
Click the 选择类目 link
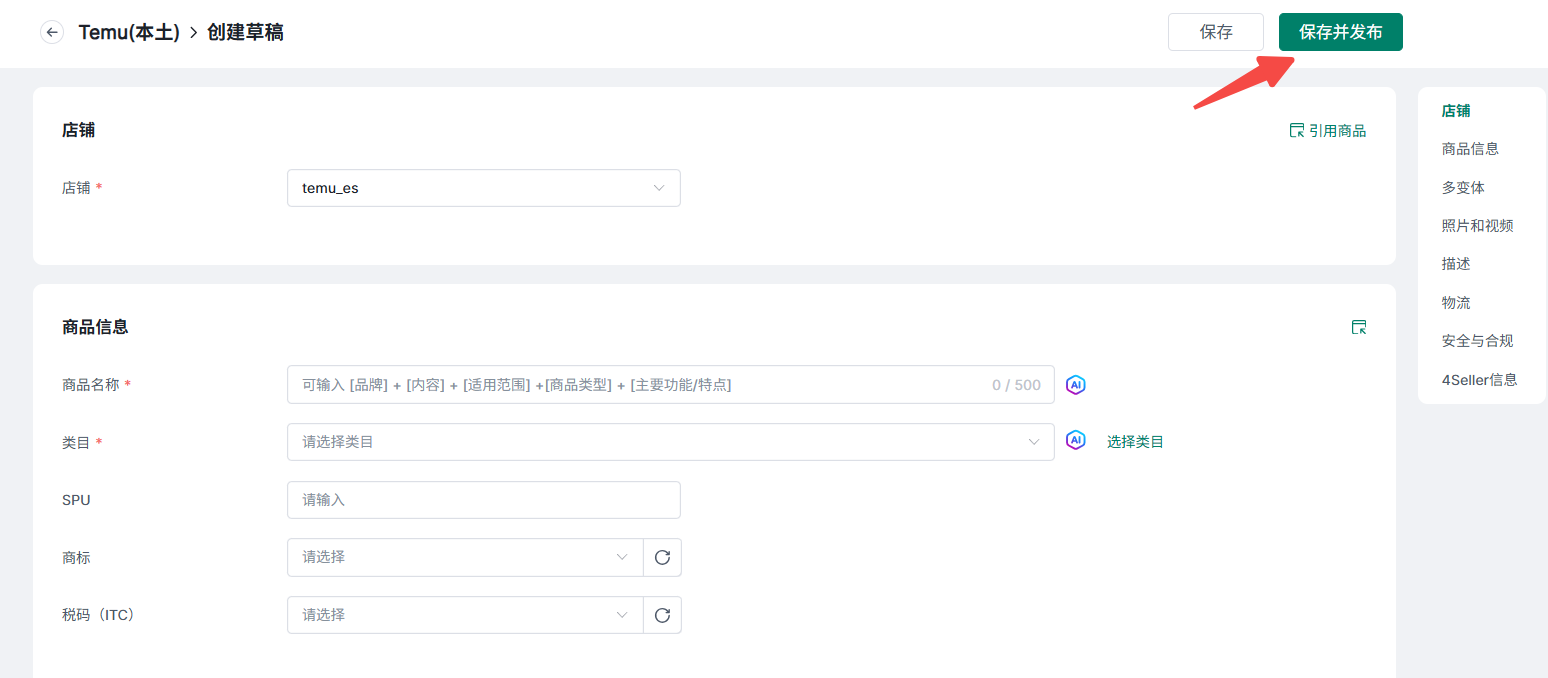click(x=1135, y=441)
